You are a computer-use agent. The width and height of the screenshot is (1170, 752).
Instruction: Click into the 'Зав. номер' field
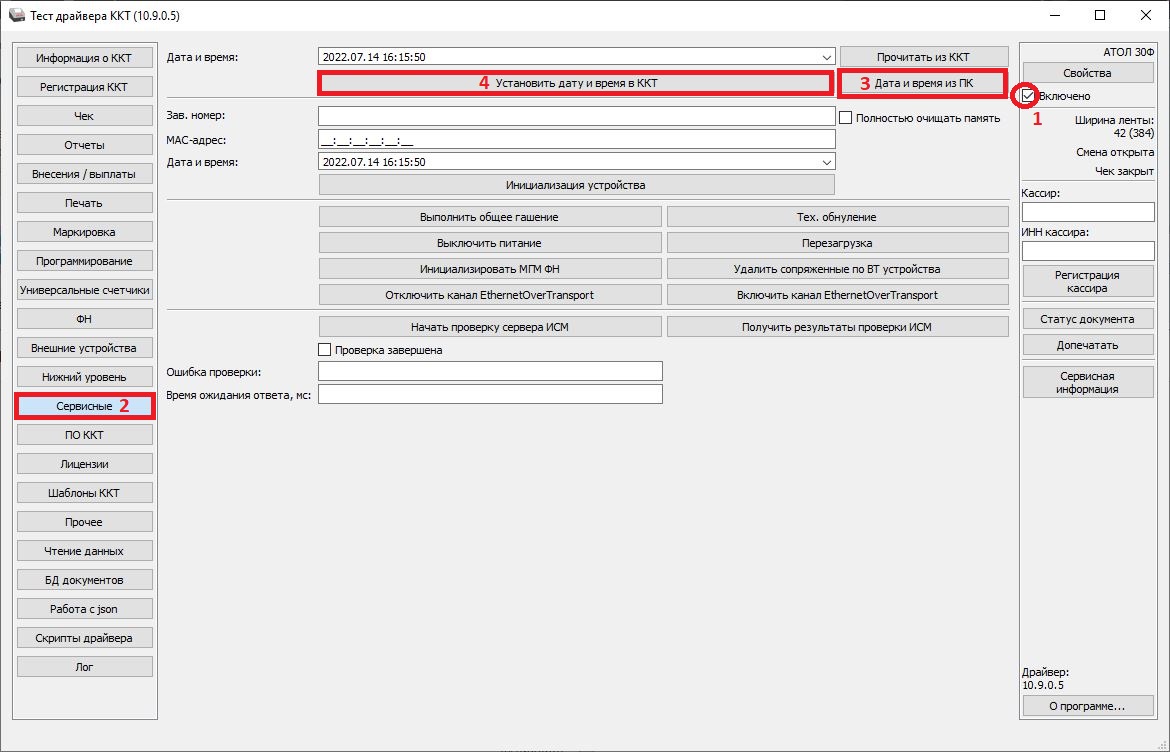point(576,117)
